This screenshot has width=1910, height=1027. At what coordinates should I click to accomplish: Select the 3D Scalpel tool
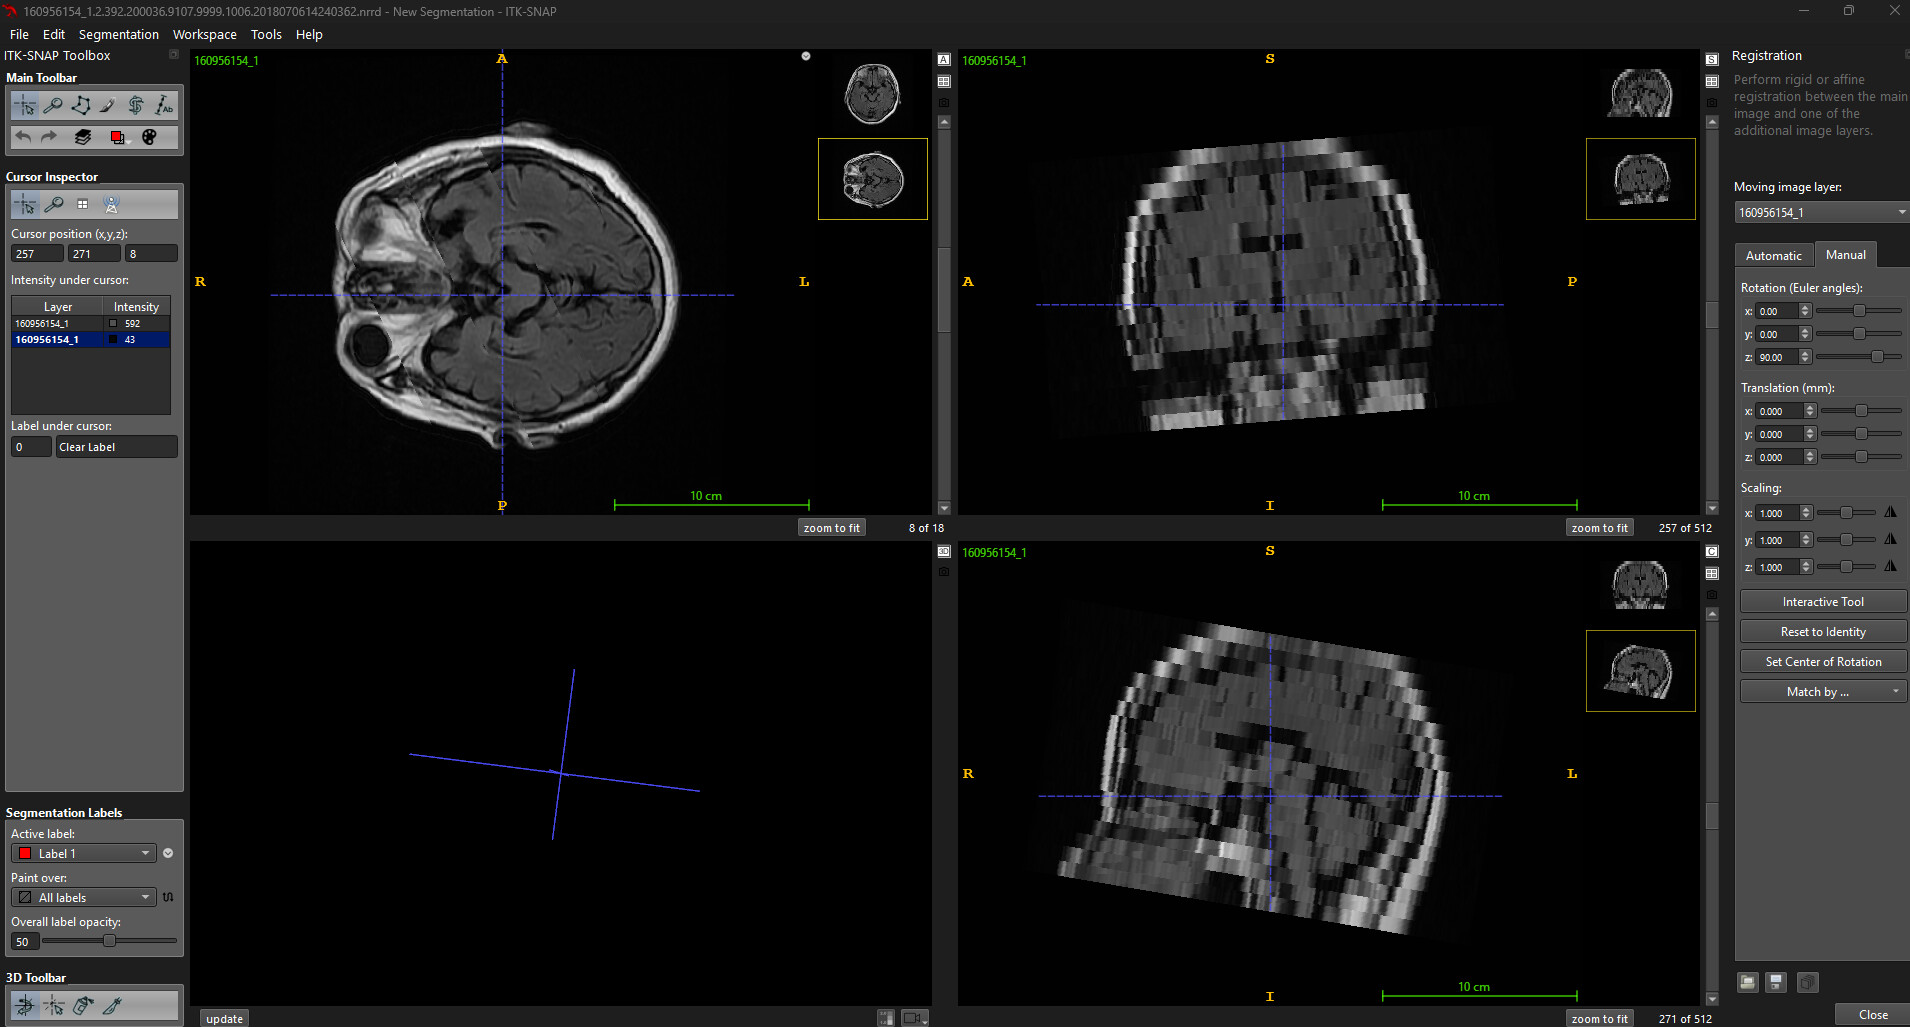tap(112, 1005)
